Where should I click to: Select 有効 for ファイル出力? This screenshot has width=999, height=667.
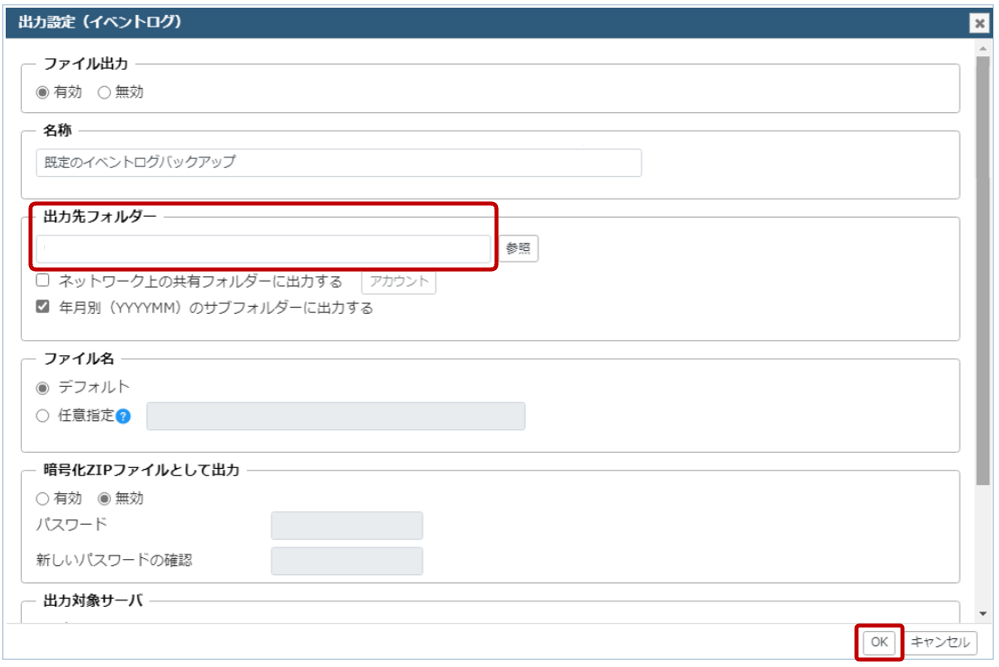43,92
